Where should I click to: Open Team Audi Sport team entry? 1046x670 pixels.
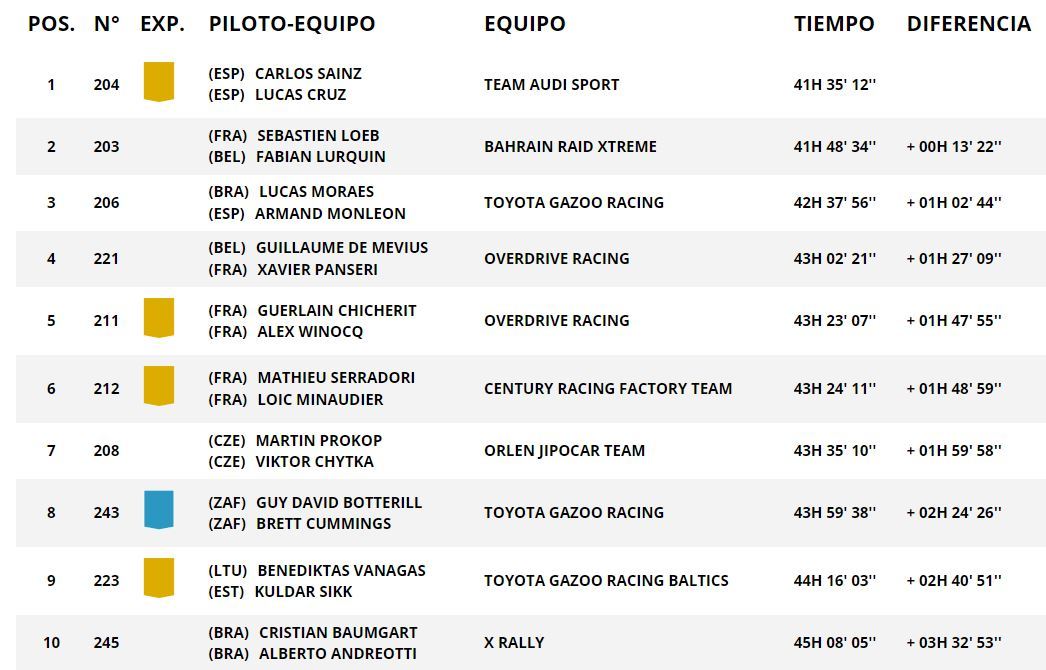[x=551, y=85]
